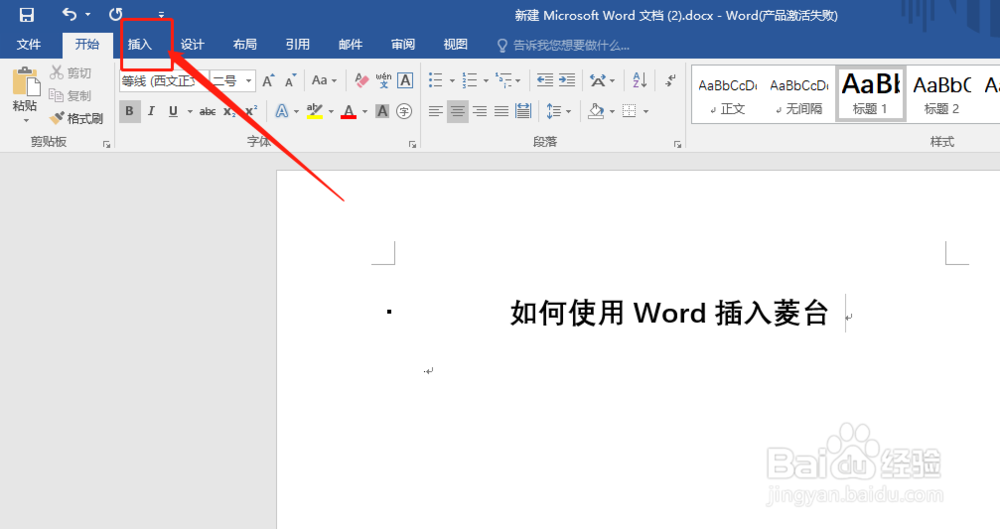
Task: Click the Tell Me search box
Action: point(563,45)
